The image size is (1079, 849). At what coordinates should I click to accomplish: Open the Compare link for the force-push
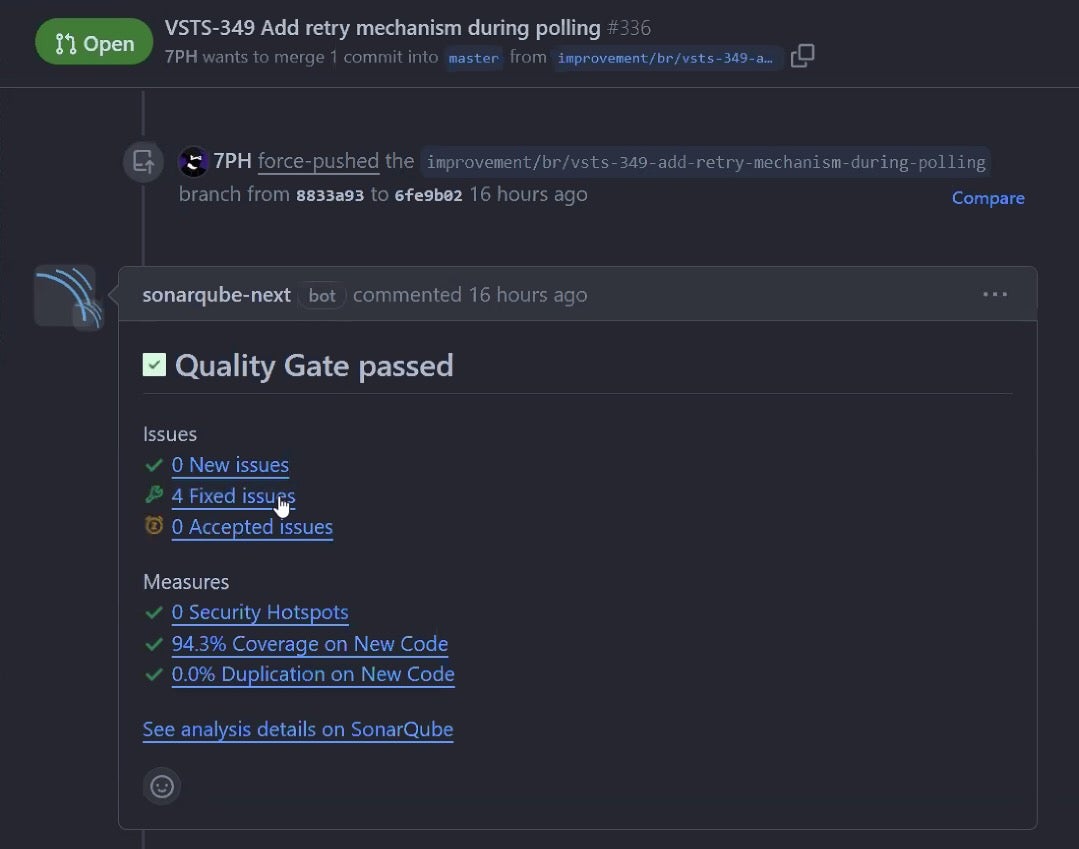tap(987, 197)
